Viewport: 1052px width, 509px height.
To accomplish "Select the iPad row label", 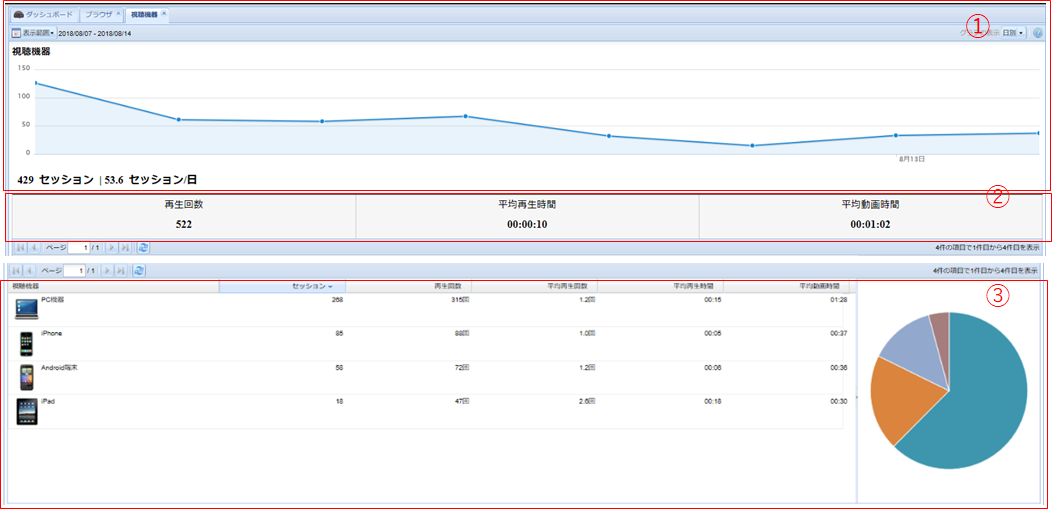I will click(x=48, y=401).
